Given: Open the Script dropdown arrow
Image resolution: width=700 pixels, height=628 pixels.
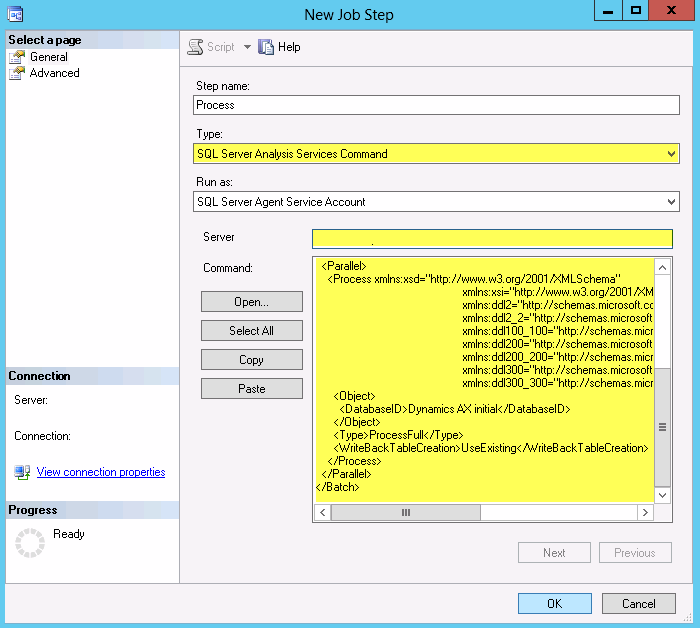Looking at the screenshot, I should [x=247, y=47].
